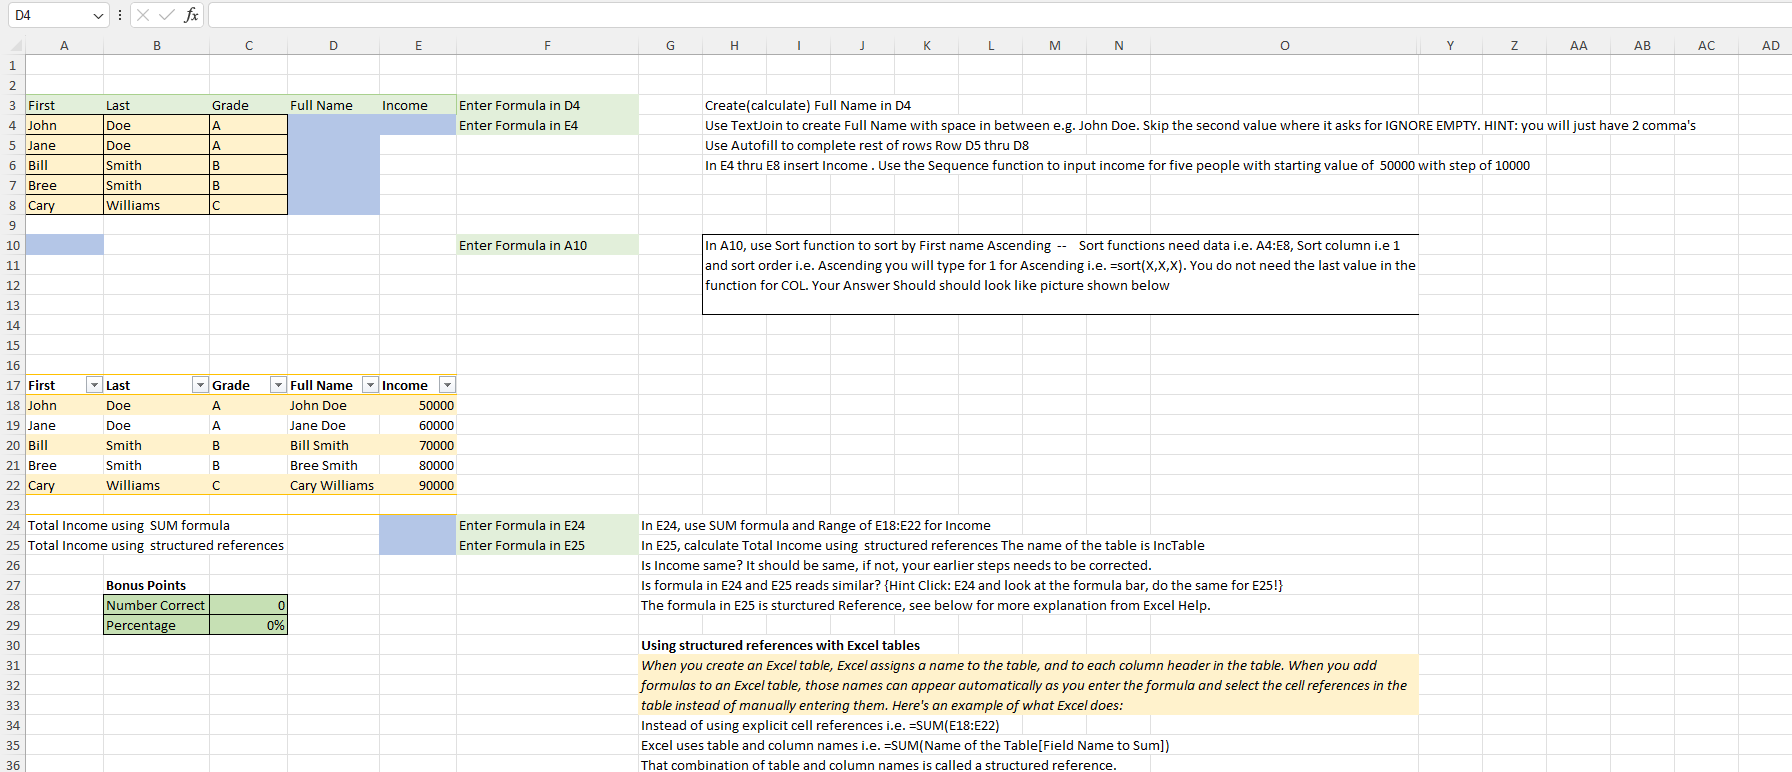Select the blue cell A10
Viewport: 1792px width, 772px height.
(x=64, y=245)
